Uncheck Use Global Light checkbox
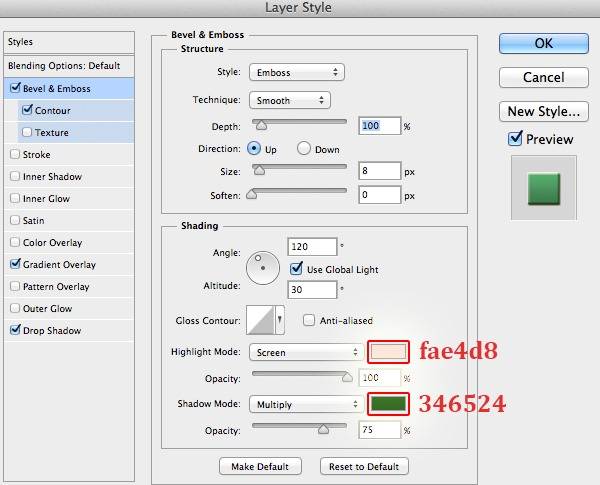 coord(296,269)
